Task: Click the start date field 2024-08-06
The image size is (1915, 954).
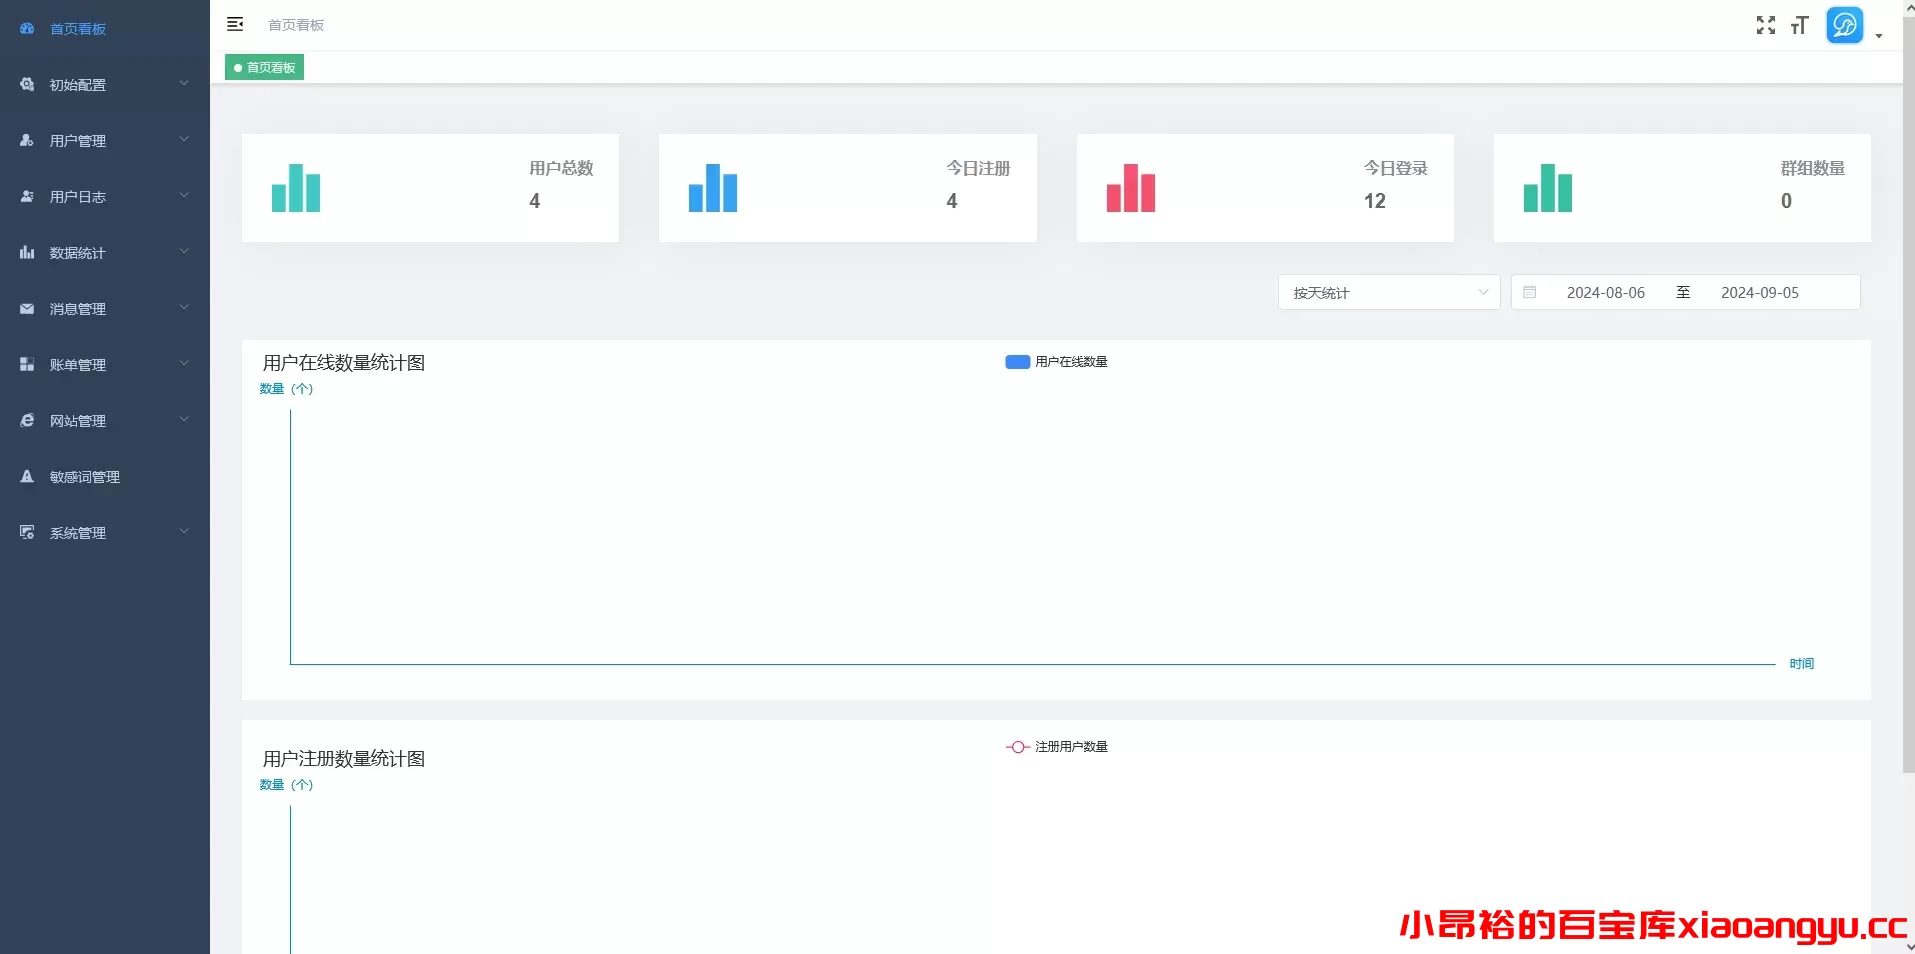Action: [x=1605, y=292]
